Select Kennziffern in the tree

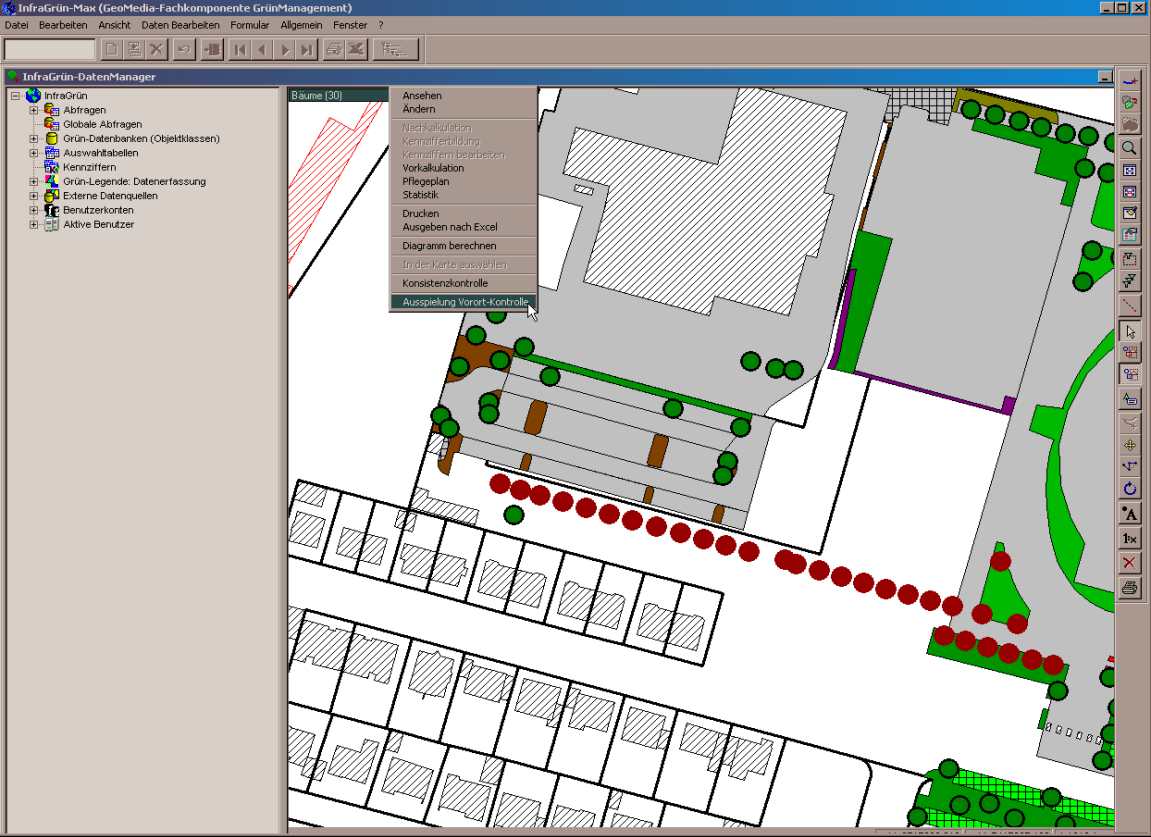(x=90, y=168)
